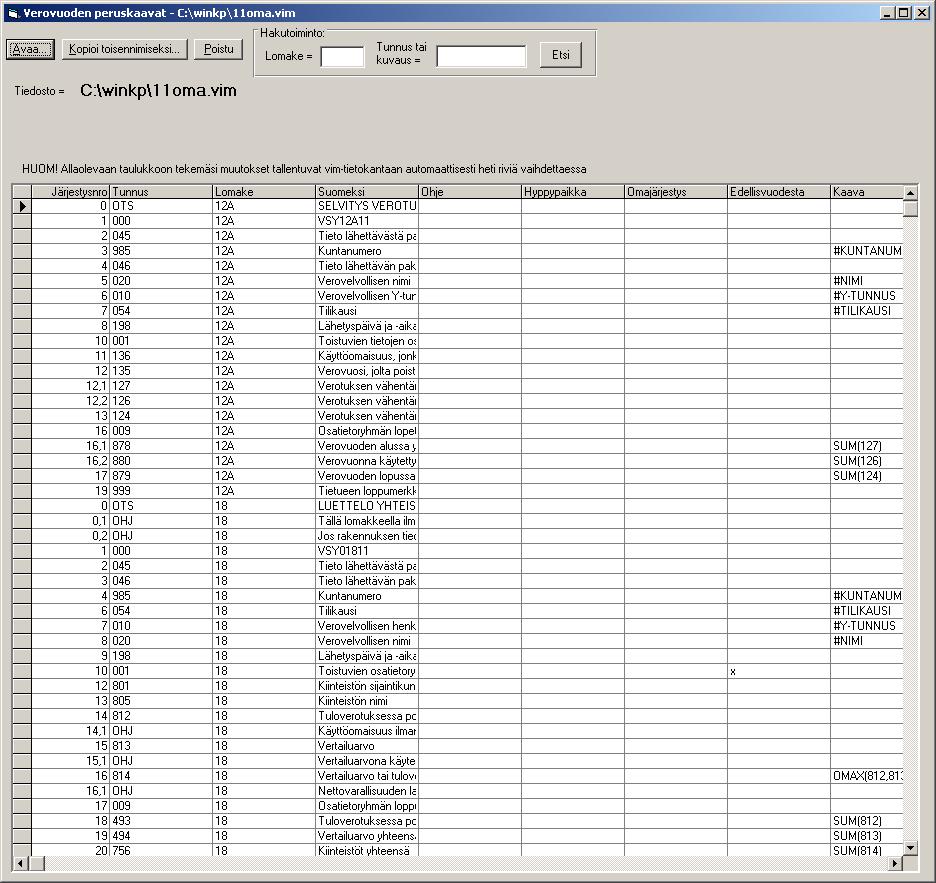Click row selector for row Tunnus 801
This screenshot has width=936, height=883.
tap(22, 686)
